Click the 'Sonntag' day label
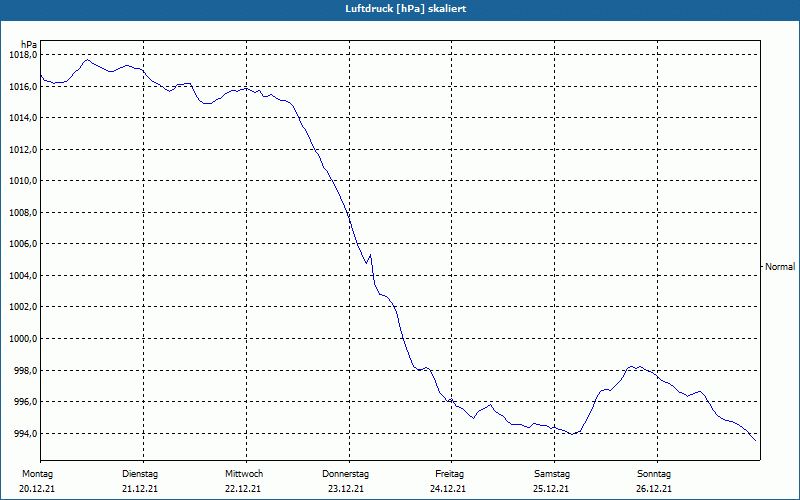Viewport: 800px width, 500px height. (x=654, y=474)
